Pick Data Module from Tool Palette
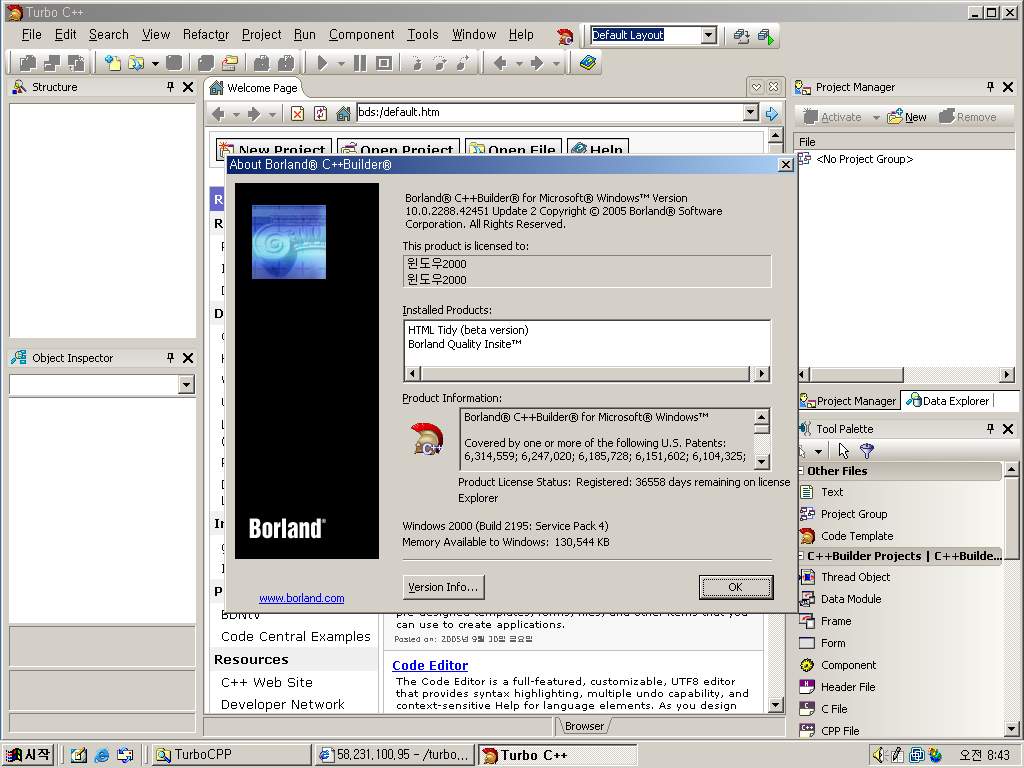The width and height of the screenshot is (1024, 768). click(850, 599)
